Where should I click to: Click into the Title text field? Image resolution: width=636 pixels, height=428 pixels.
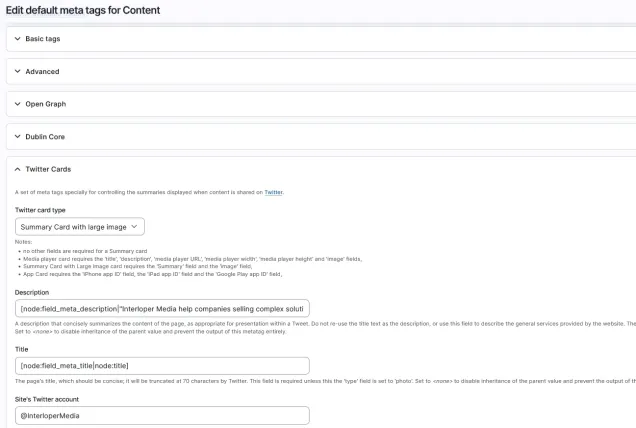[x=162, y=365]
